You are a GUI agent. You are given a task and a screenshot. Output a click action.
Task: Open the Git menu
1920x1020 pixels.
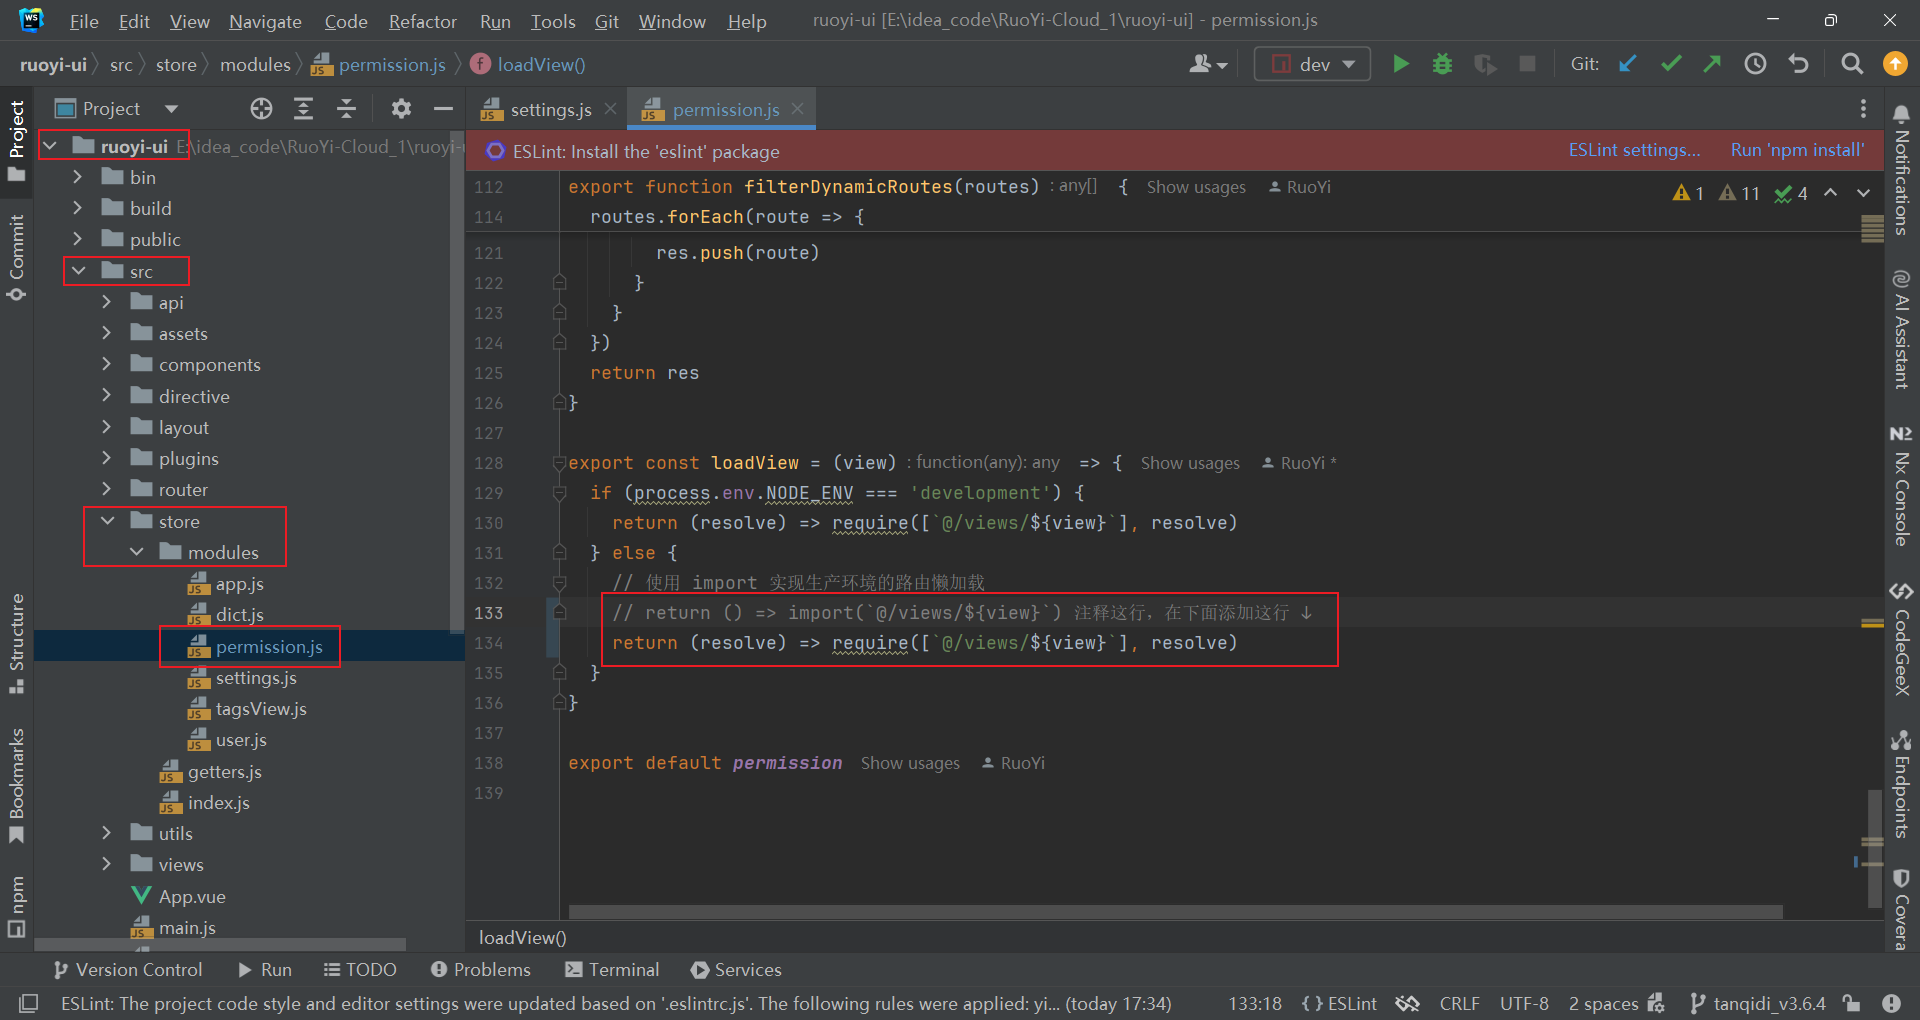[x=606, y=21]
